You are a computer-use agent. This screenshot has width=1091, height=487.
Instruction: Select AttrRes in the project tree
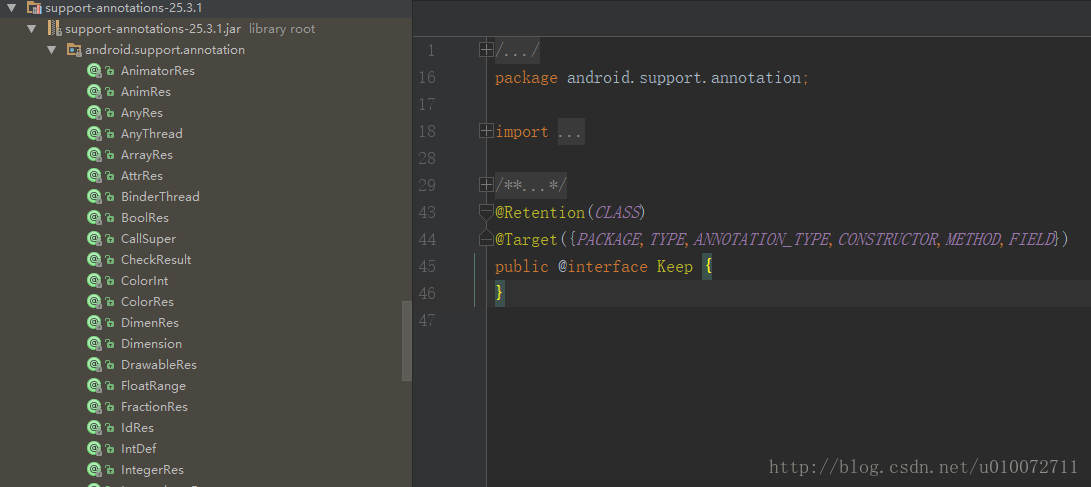[142, 176]
